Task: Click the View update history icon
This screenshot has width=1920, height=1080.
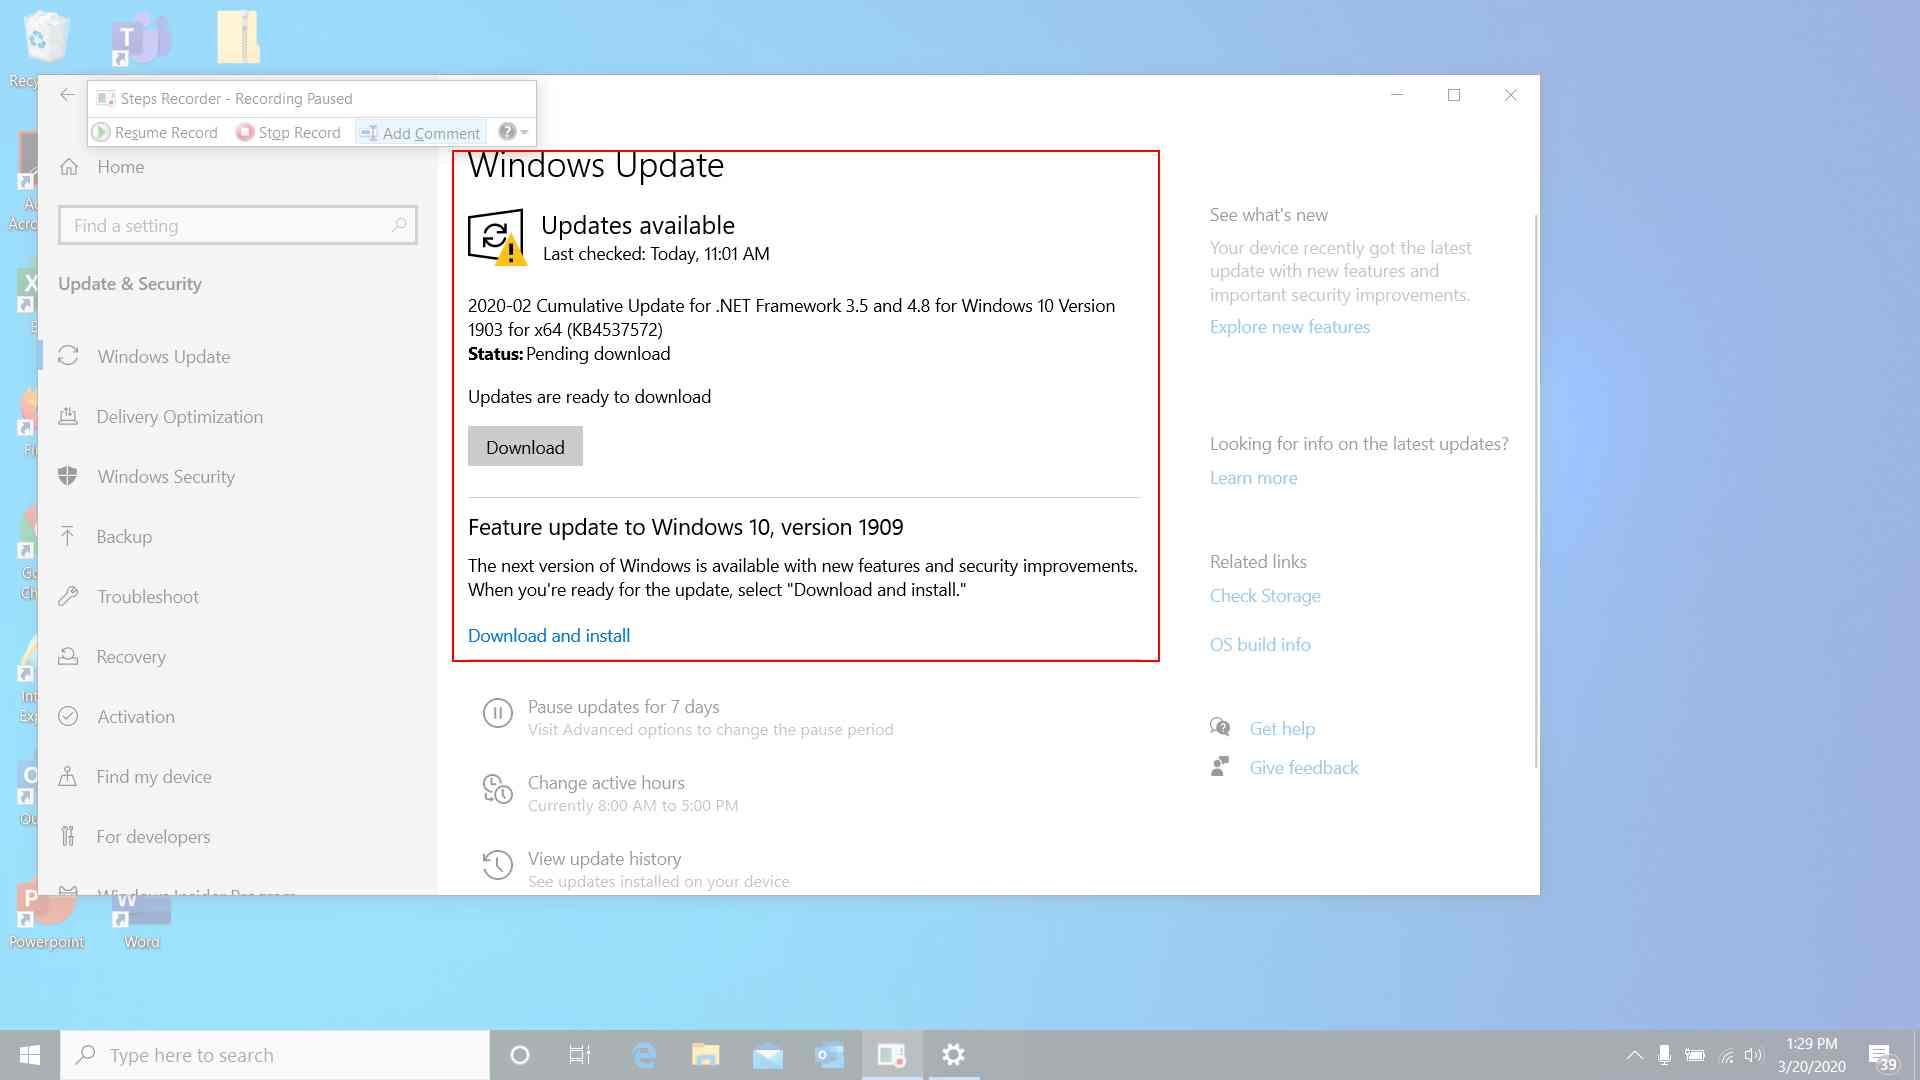Action: (x=497, y=865)
